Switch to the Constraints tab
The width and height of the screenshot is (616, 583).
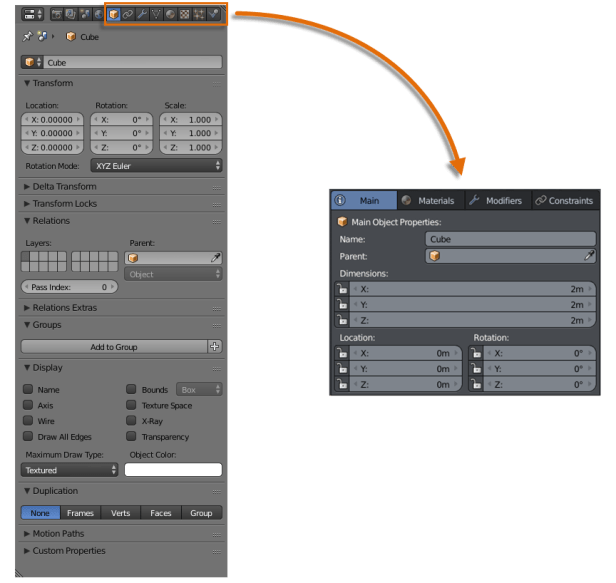tap(565, 200)
